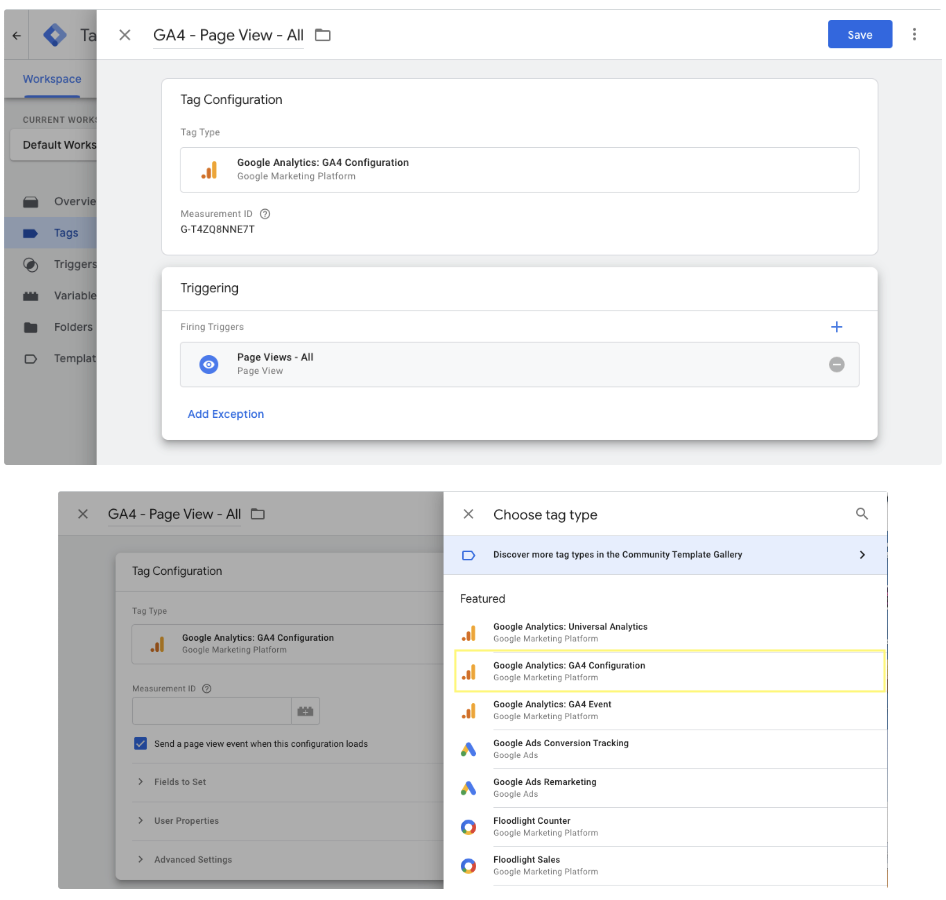Click the Folders sidebar icon

tap(31, 328)
